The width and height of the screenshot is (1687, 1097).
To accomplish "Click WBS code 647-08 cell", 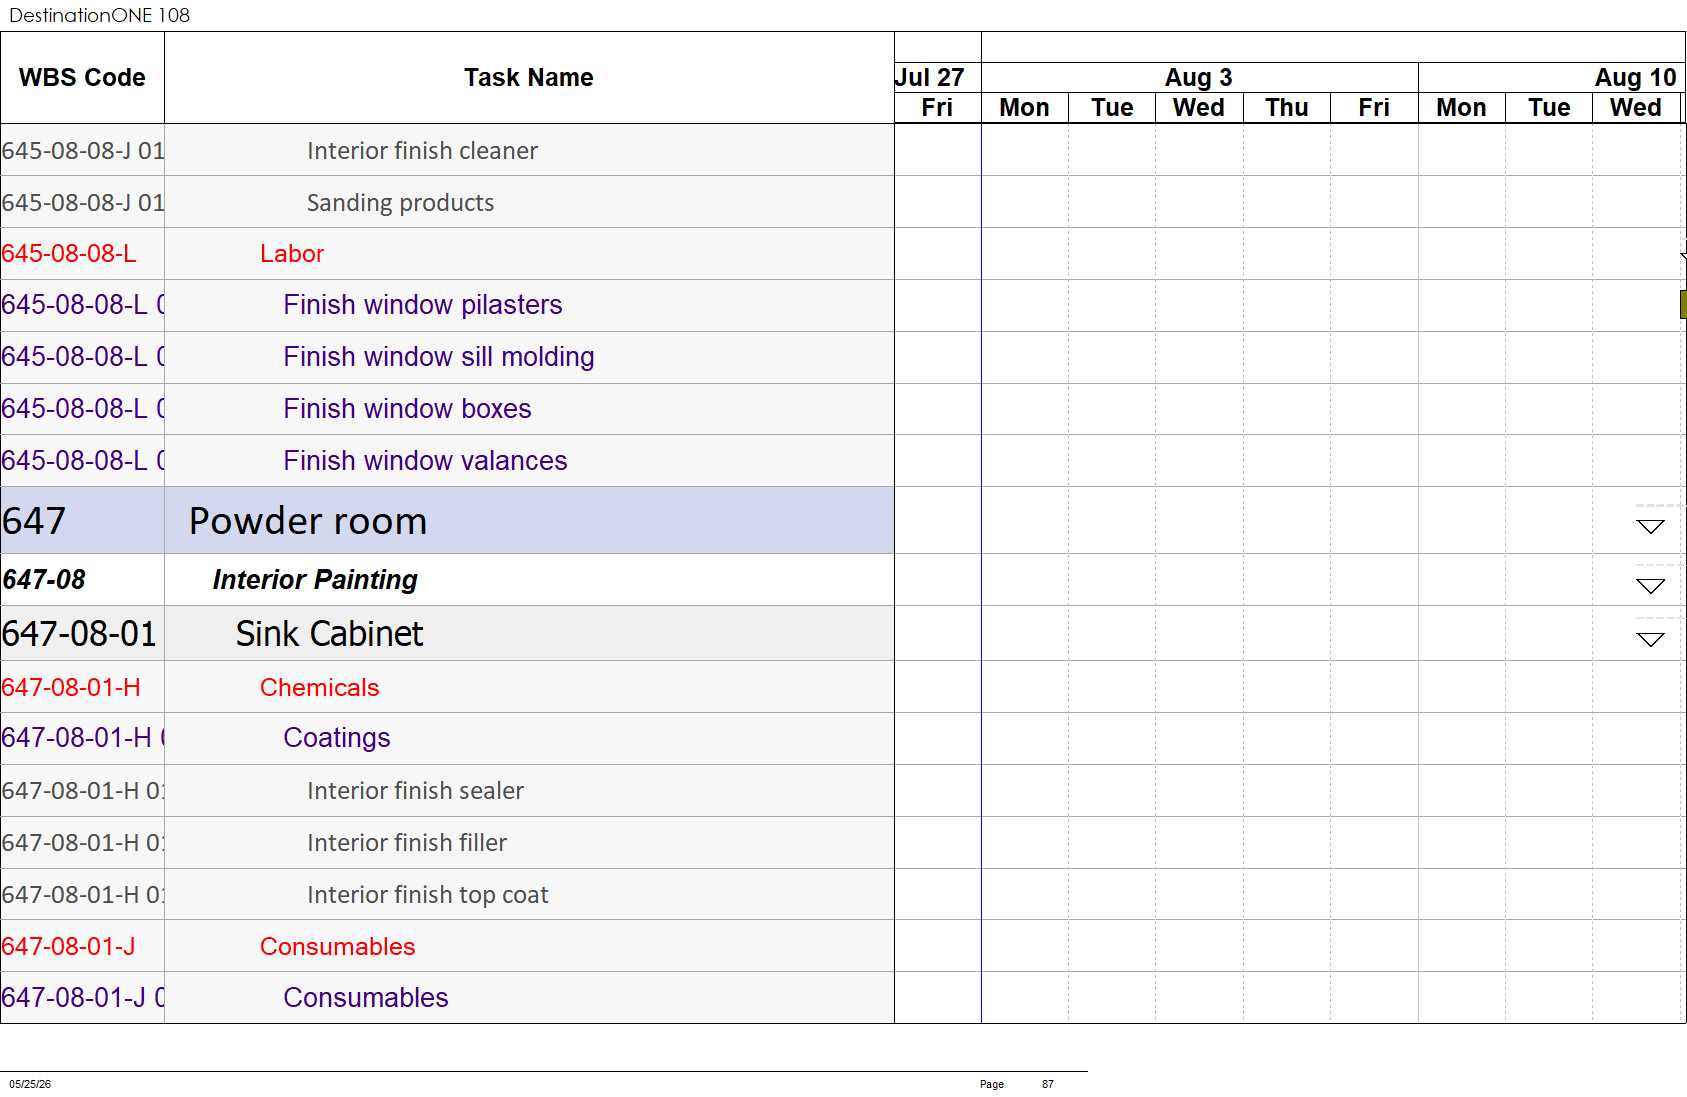I will [82, 580].
